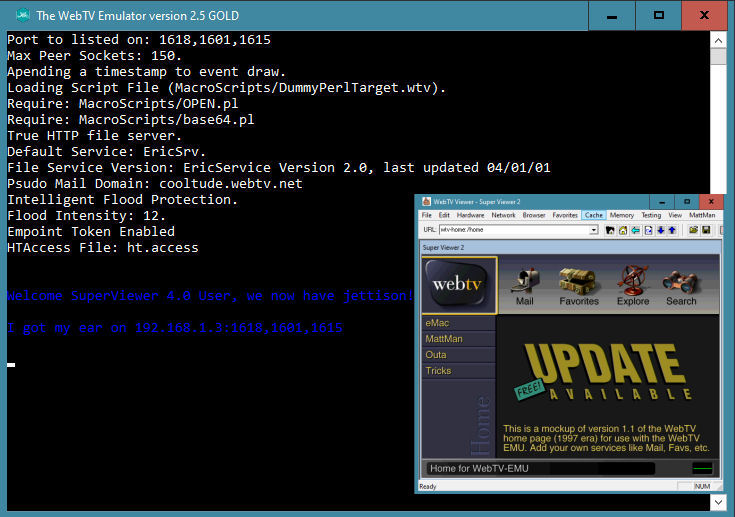Click 'Flood Intensity: 12.' console line
Image resolution: width=735 pixels, height=517 pixels.
click(x=86, y=216)
